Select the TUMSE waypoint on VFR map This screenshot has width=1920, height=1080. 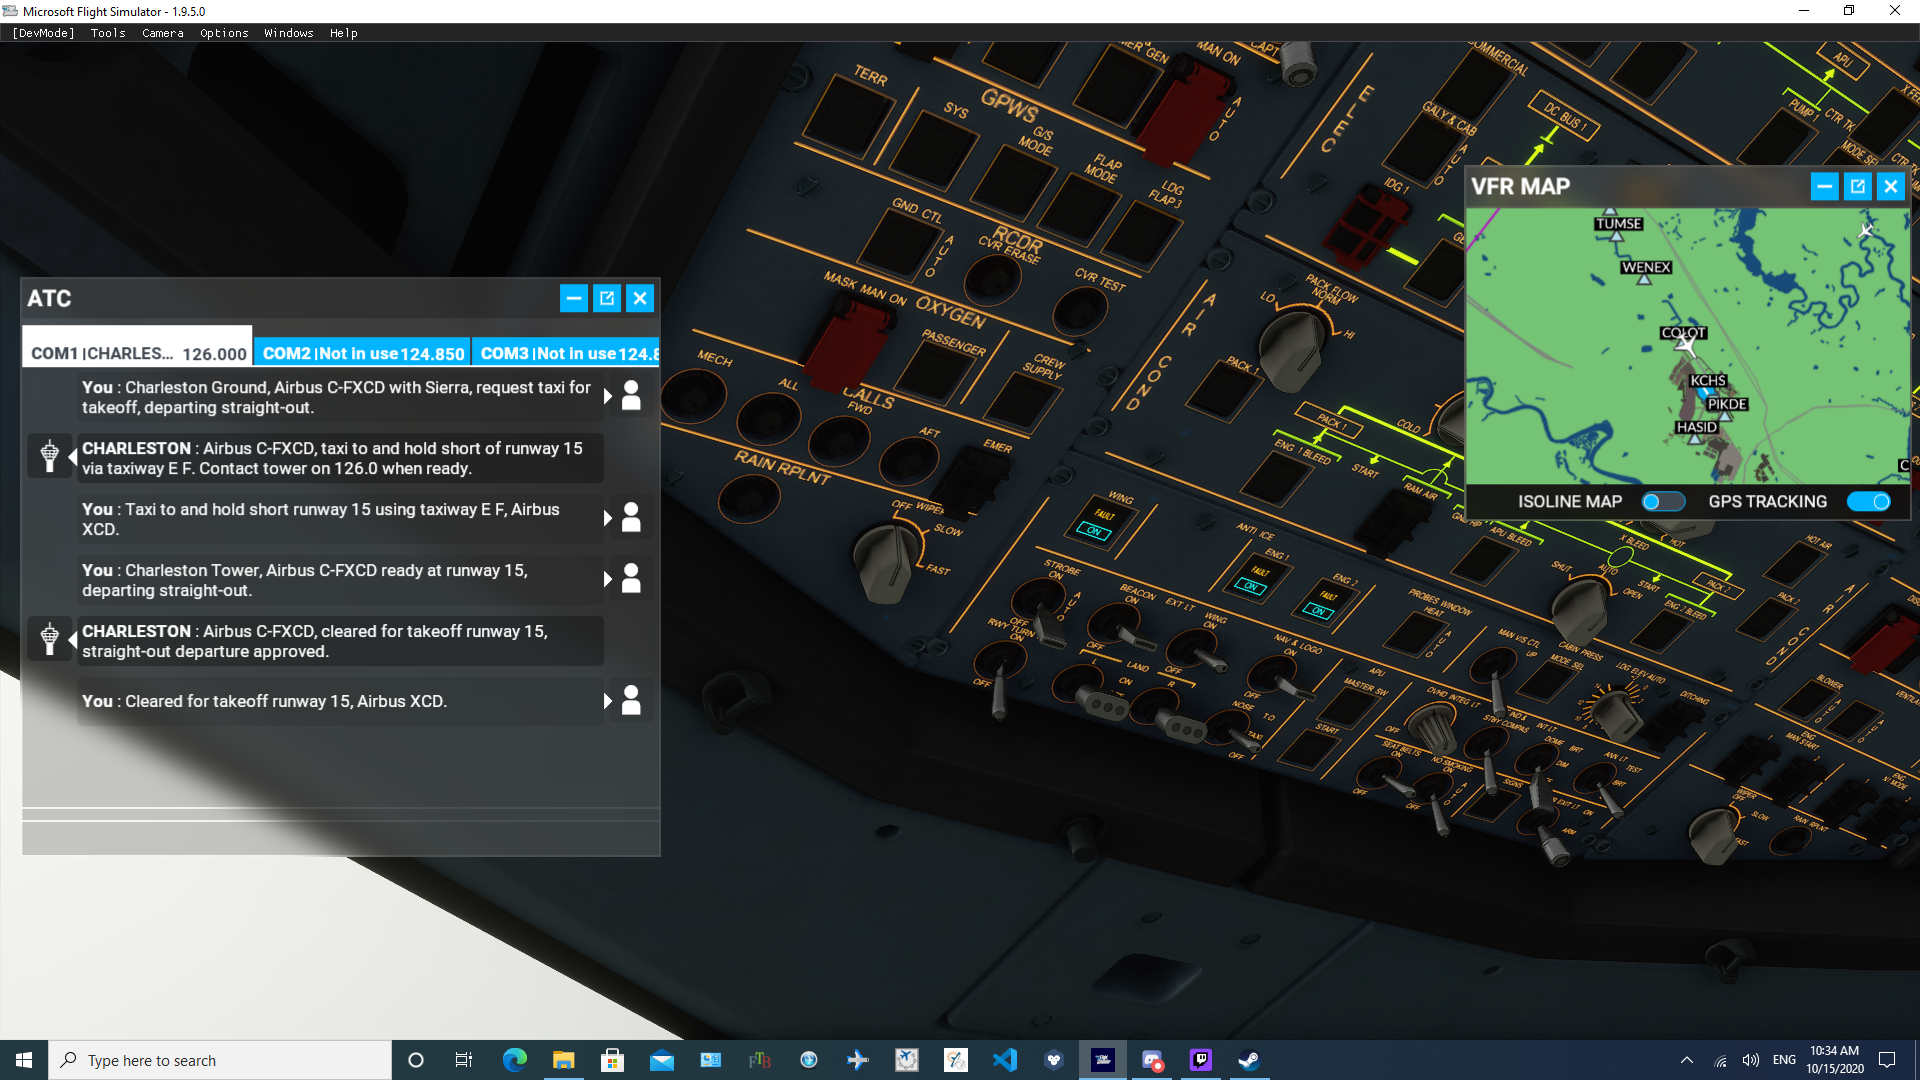(1618, 224)
